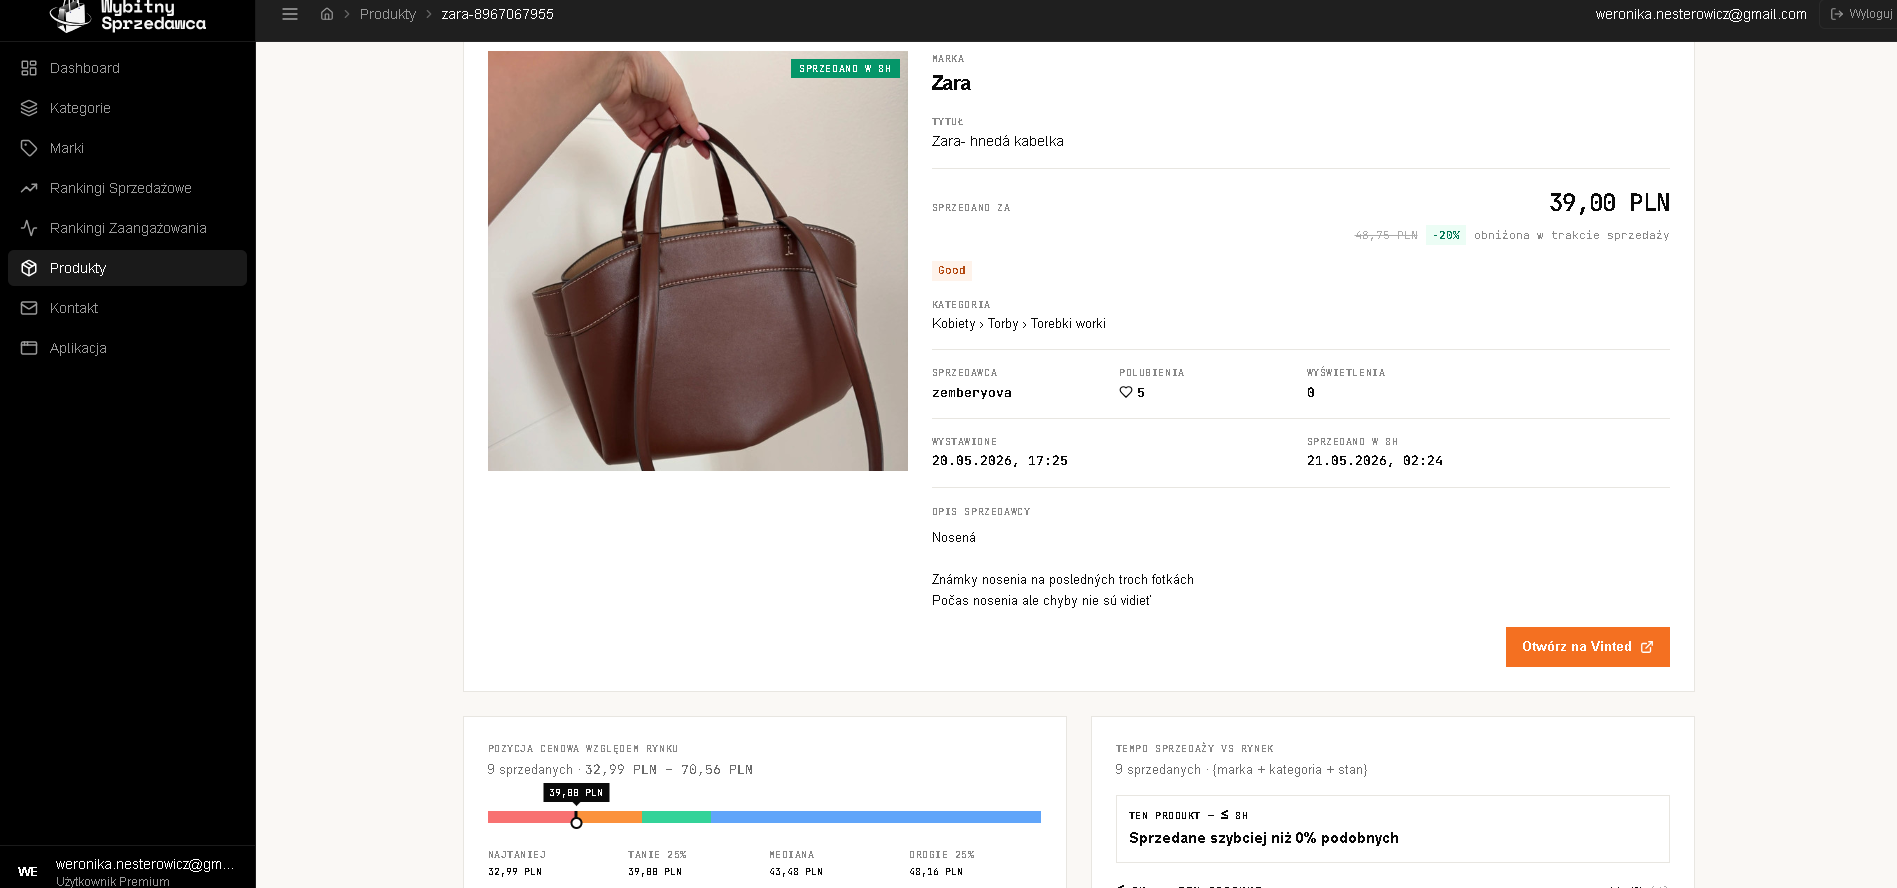1897x888 pixels.
Task: Go to home breadcrumb icon
Action: click(x=327, y=14)
